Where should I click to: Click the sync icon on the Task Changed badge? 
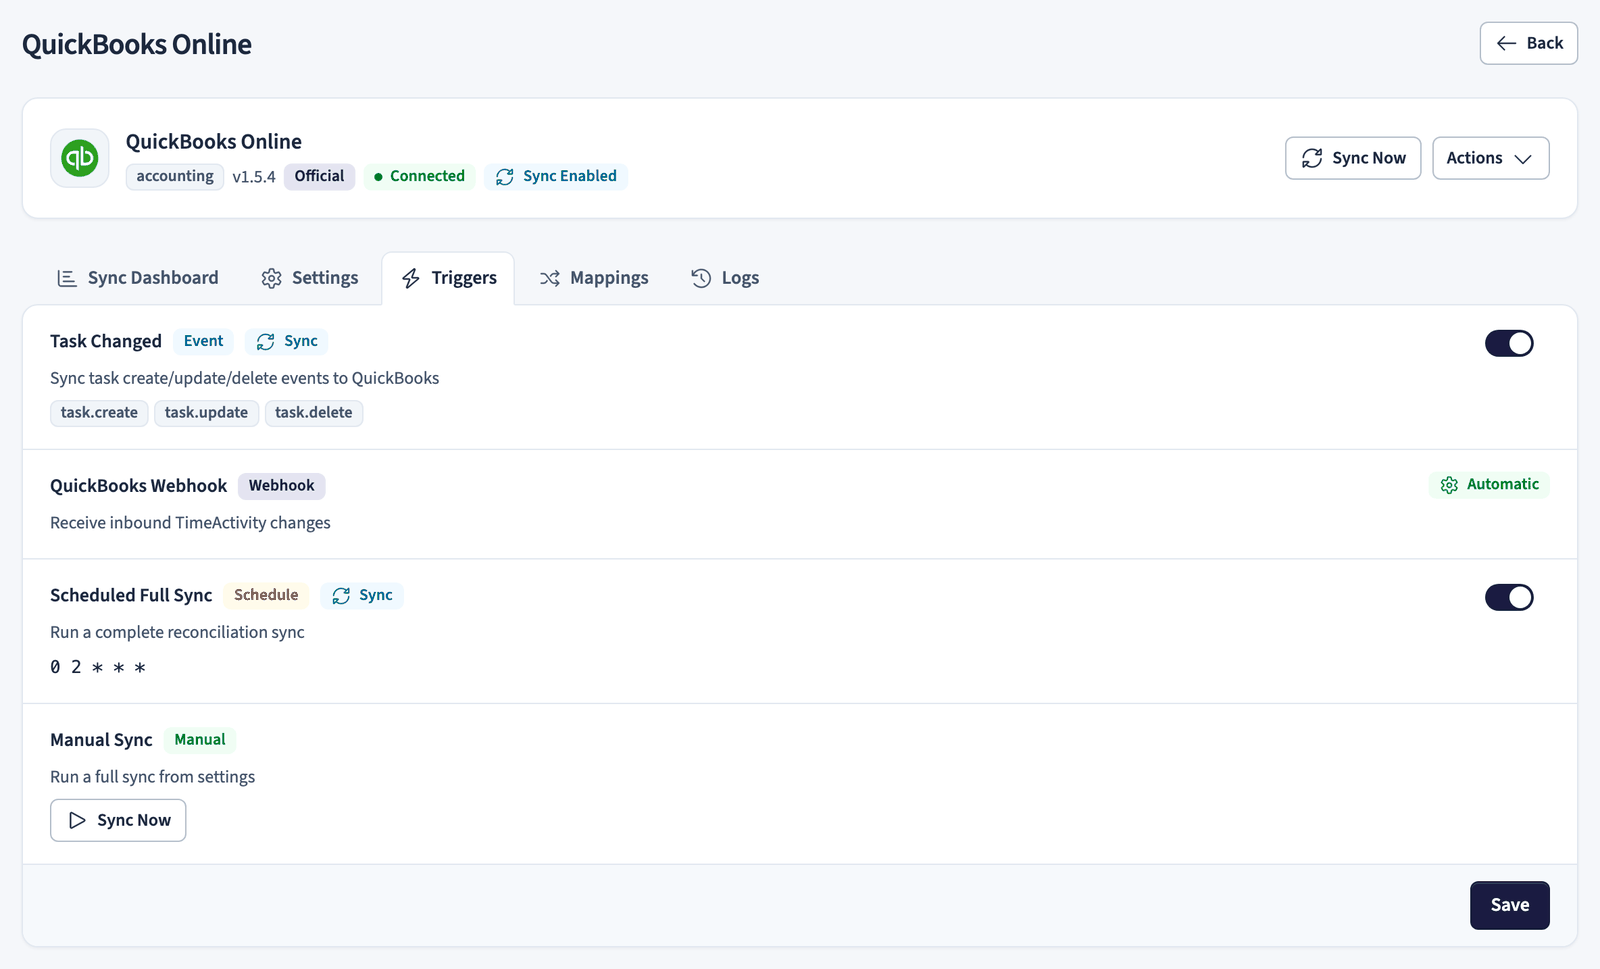coord(265,342)
